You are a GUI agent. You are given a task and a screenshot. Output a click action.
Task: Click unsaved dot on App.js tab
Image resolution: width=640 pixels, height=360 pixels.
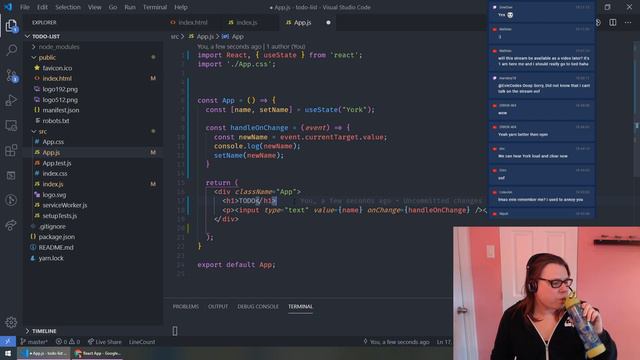coord(328,22)
